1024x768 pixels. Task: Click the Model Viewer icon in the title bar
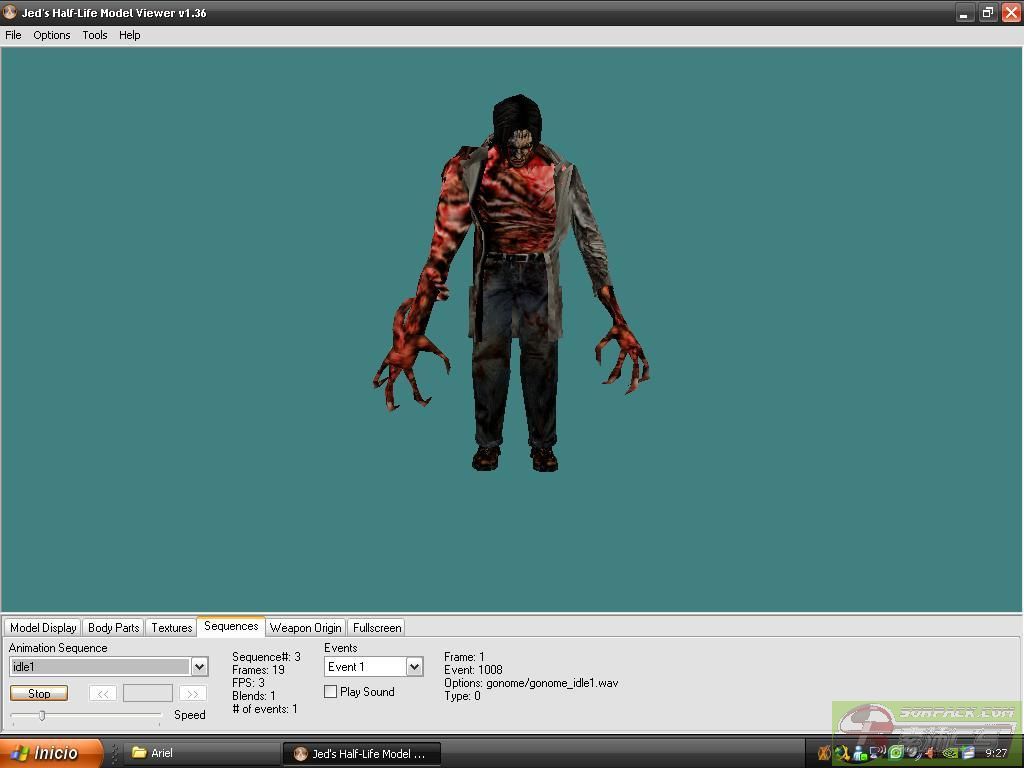click(10, 12)
